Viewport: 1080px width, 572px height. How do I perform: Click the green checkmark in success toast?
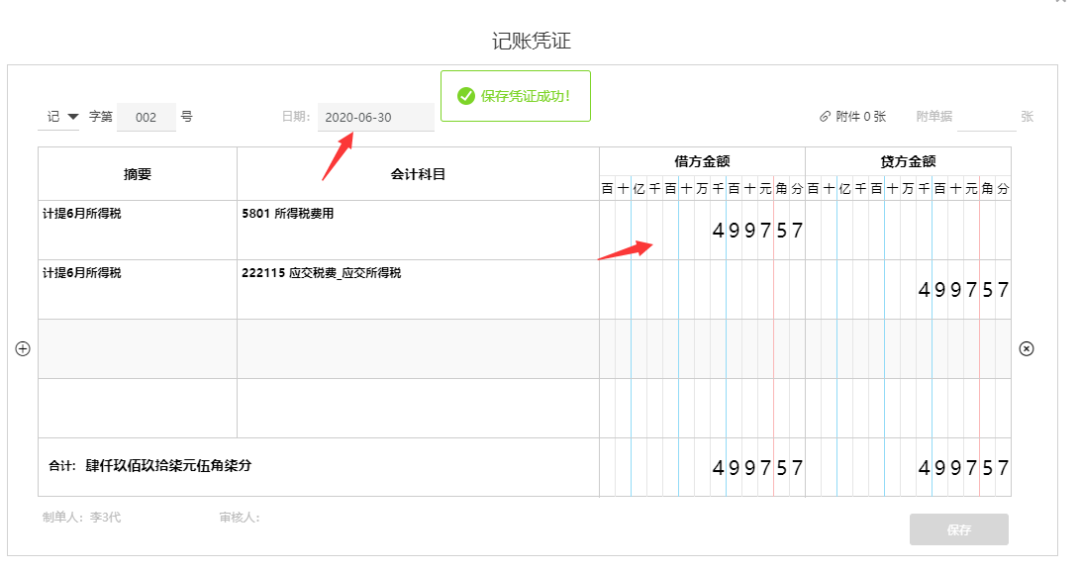(465, 96)
